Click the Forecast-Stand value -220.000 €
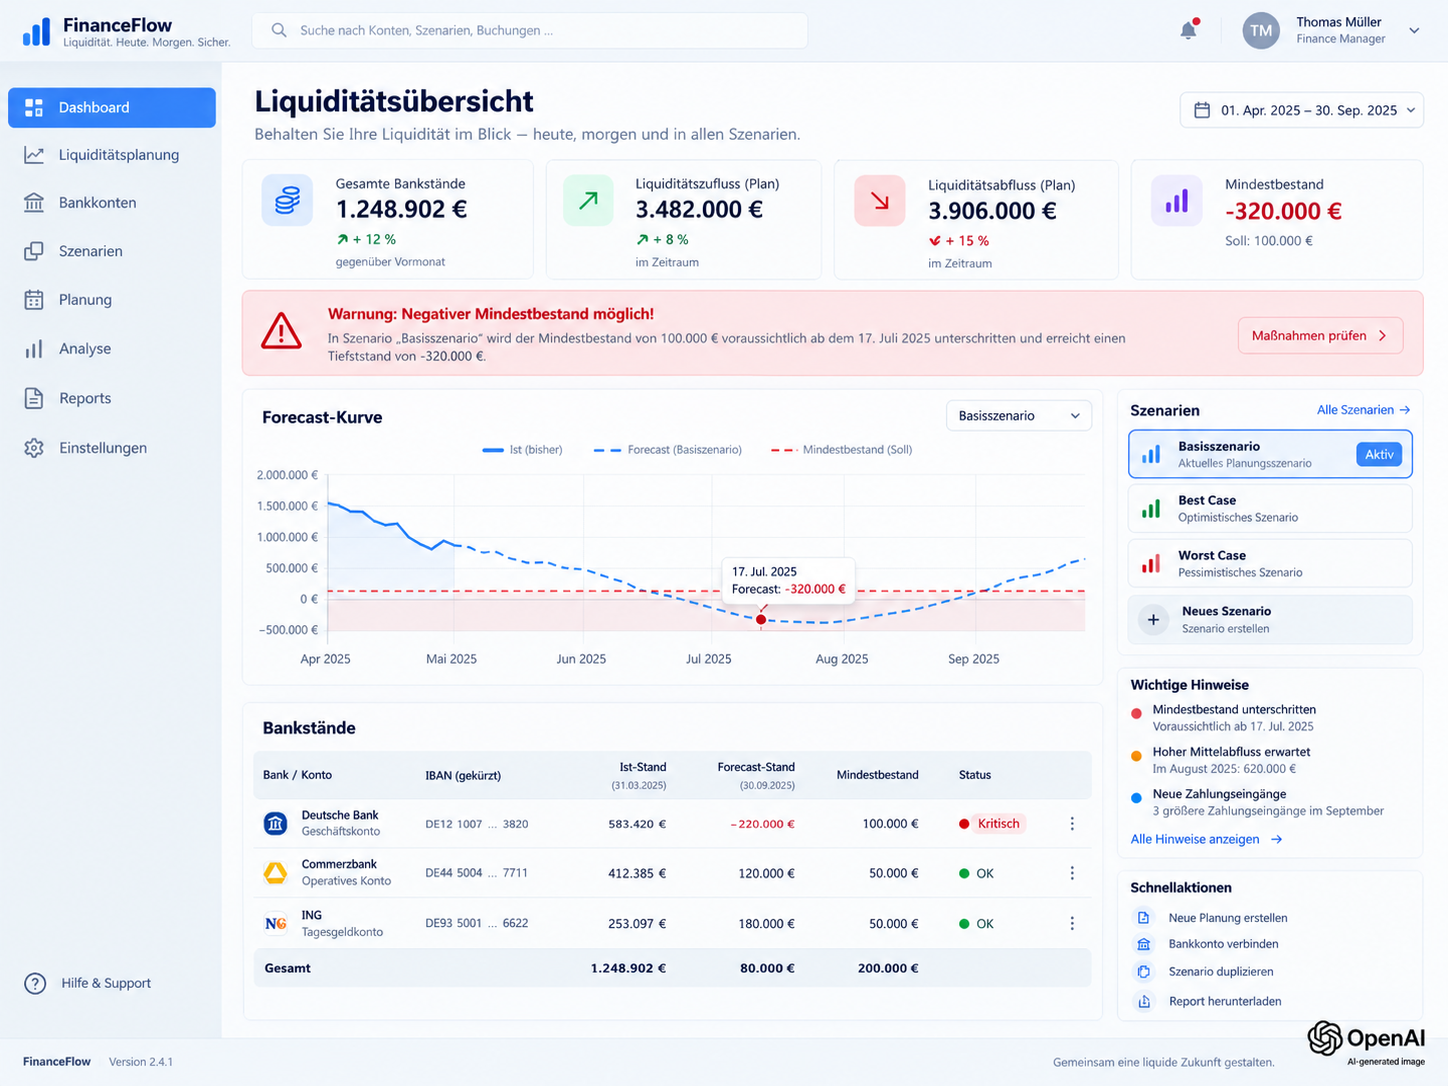The image size is (1448, 1086). (762, 824)
